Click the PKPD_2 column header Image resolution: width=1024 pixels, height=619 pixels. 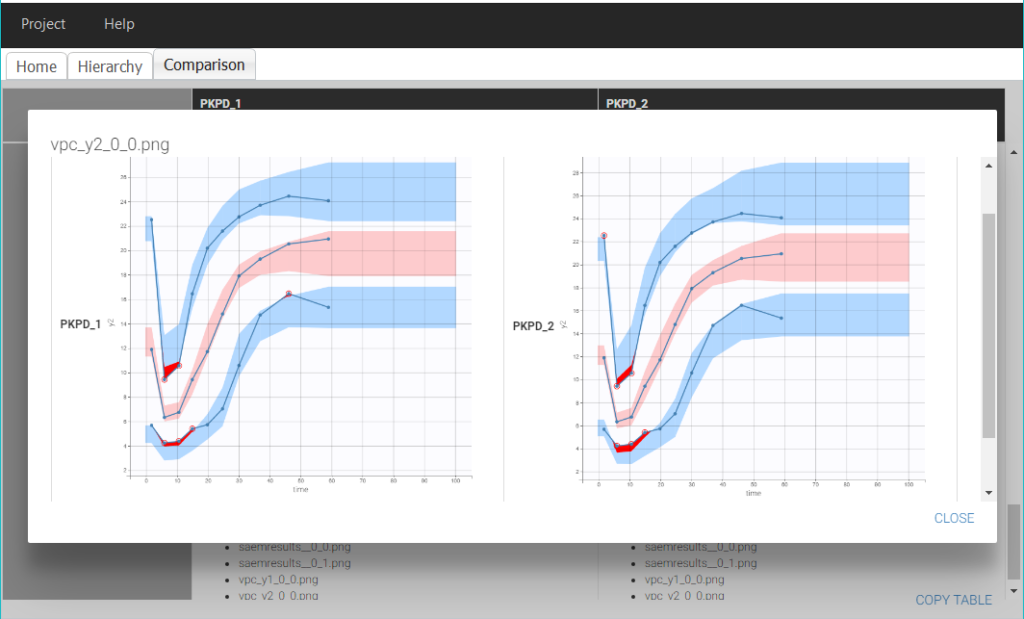pyautogui.click(x=627, y=102)
